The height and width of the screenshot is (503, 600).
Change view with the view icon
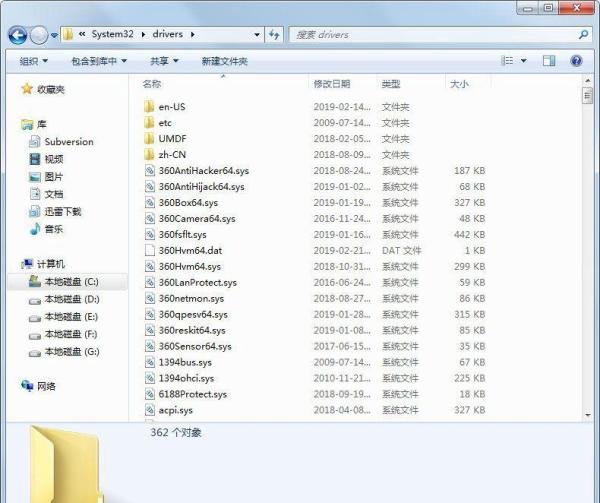(507, 60)
